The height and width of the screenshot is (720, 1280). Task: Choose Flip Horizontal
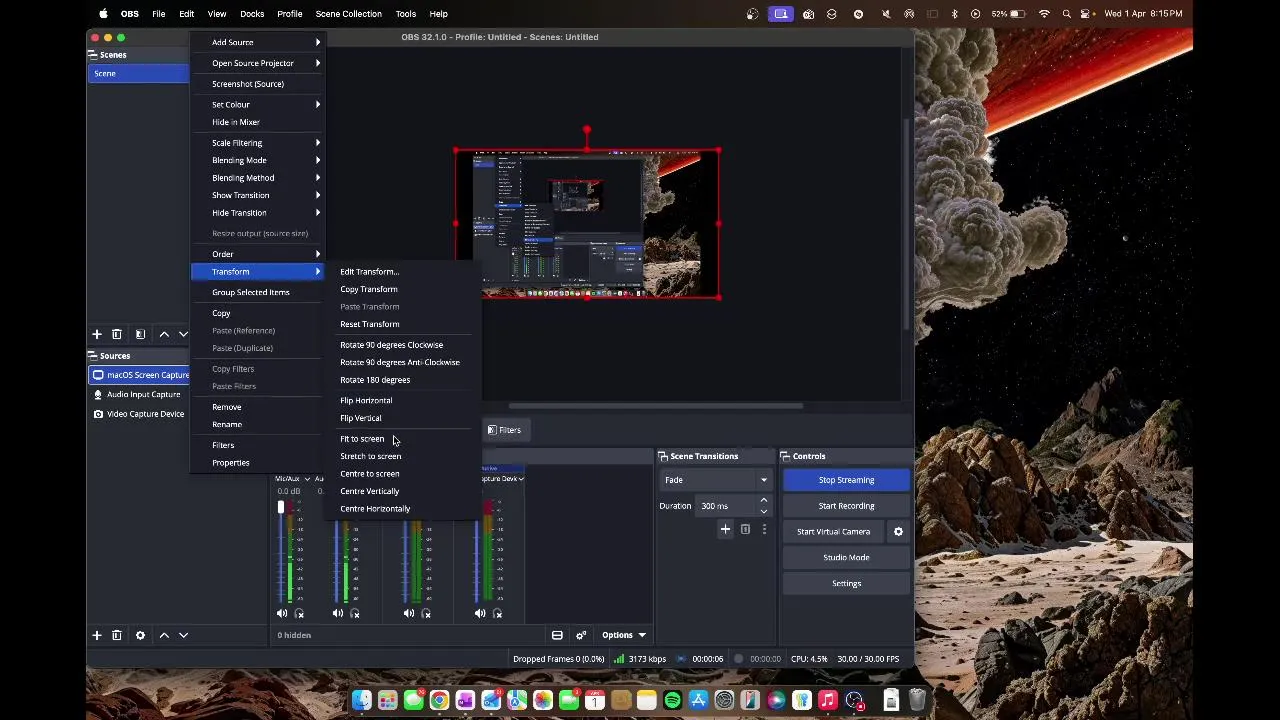click(x=366, y=400)
